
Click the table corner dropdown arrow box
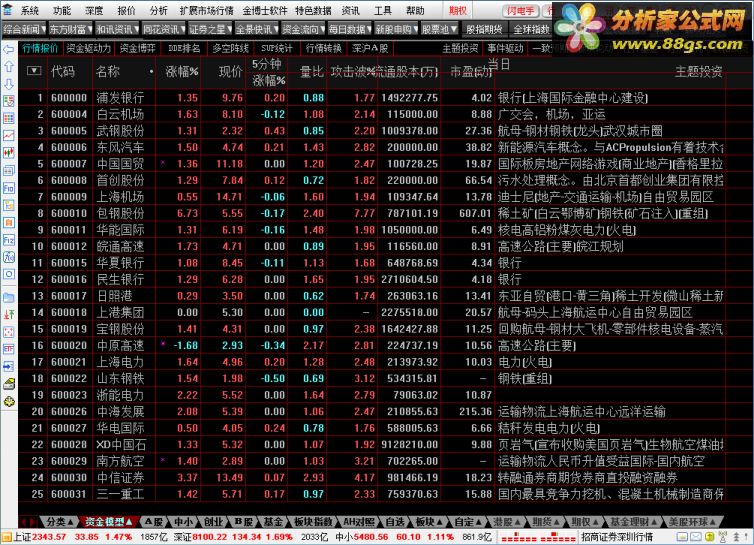coord(34,71)
